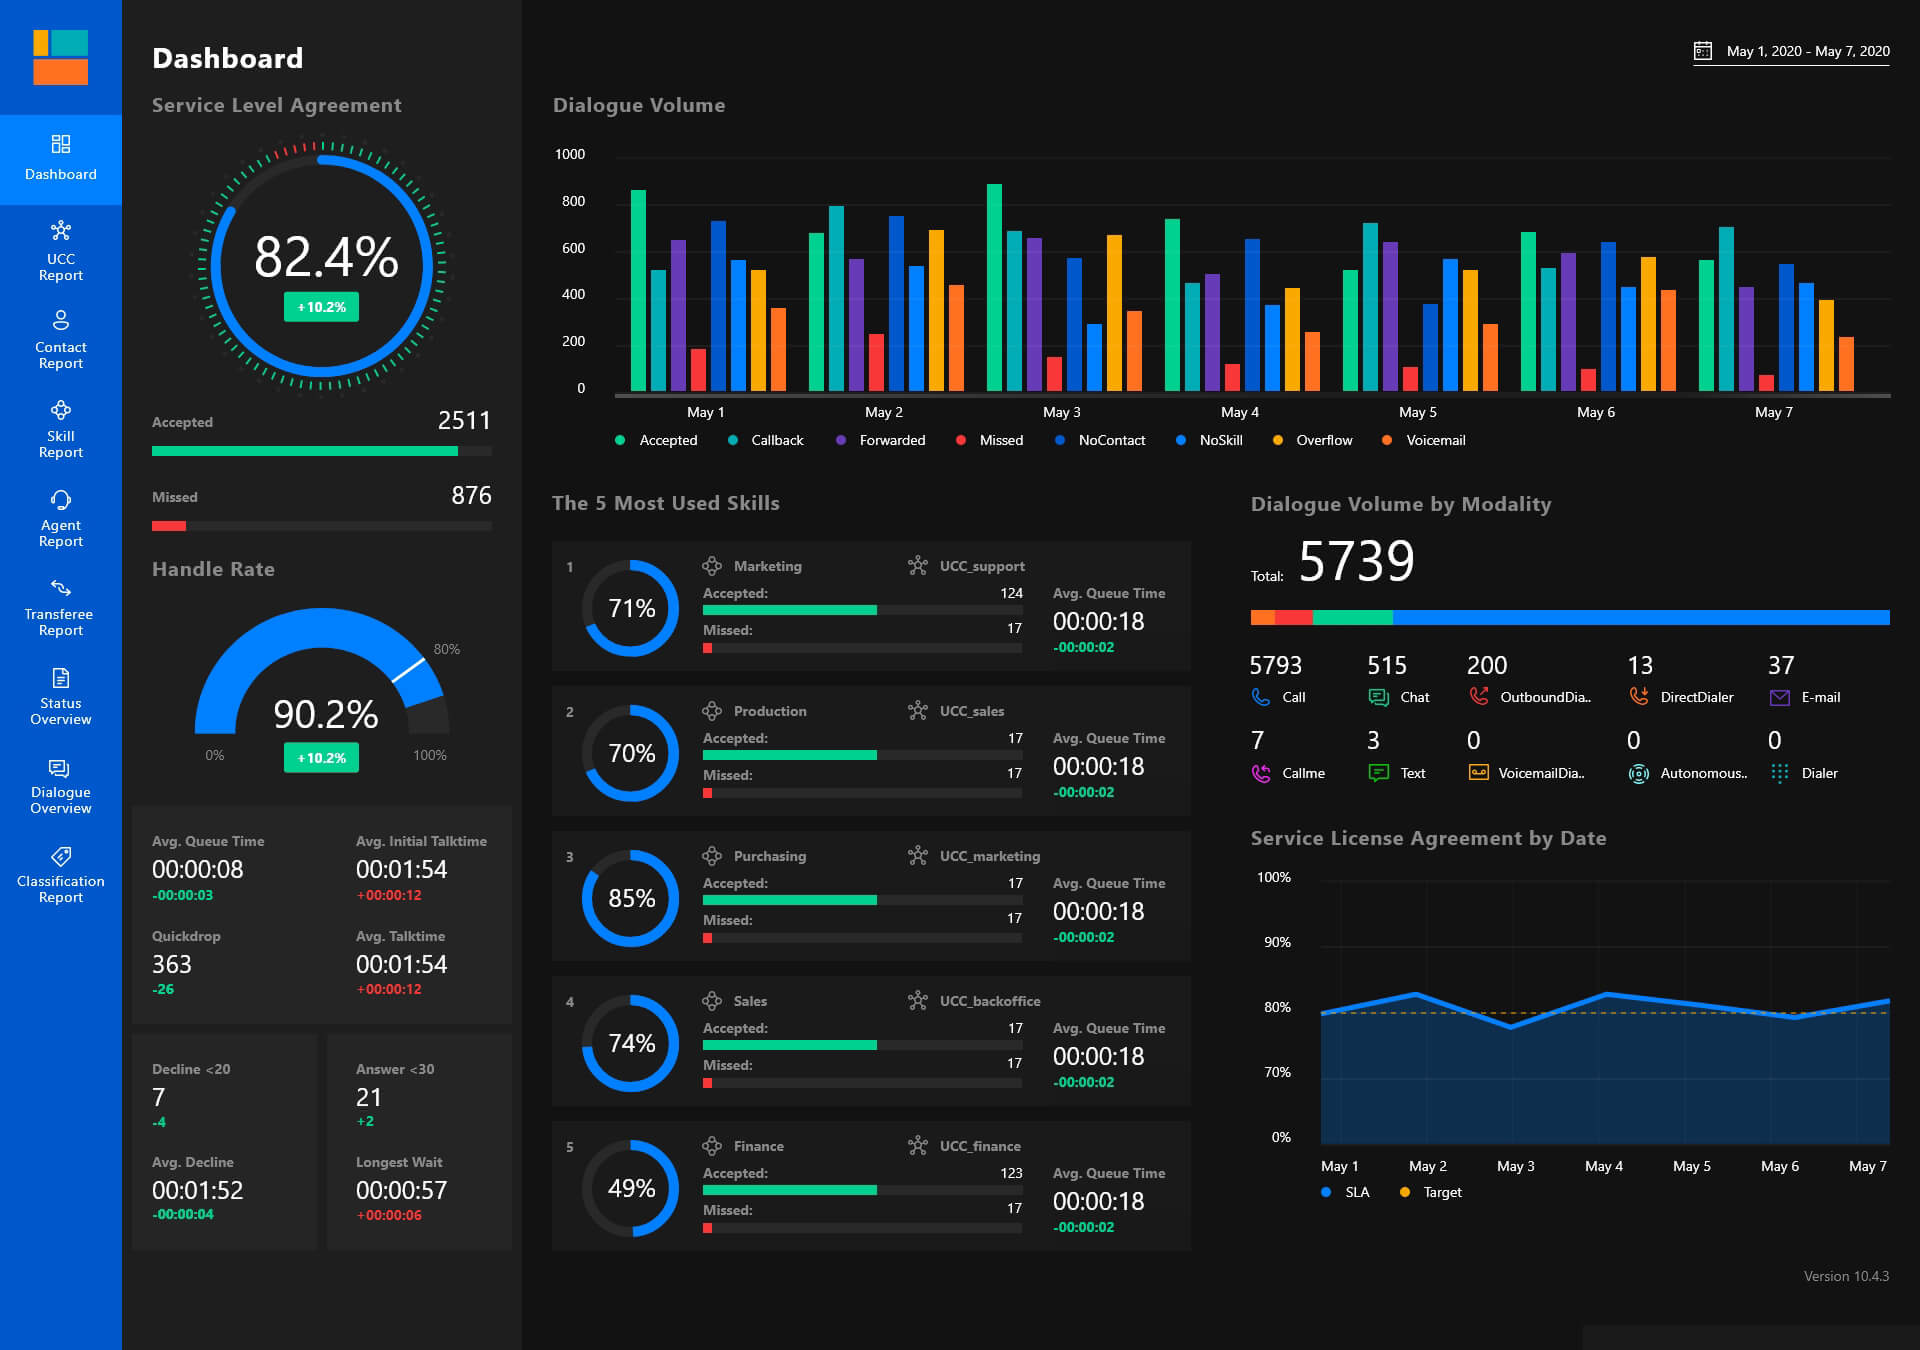Toggle the Missed series in Dialogue Volume legend

(x=990, y=440)
